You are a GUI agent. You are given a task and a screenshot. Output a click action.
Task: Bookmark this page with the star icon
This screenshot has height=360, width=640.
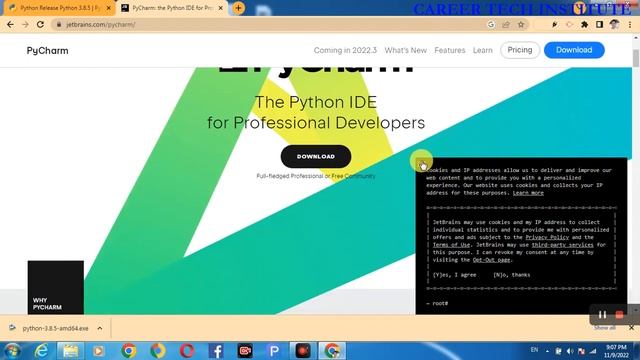point(521,24)
